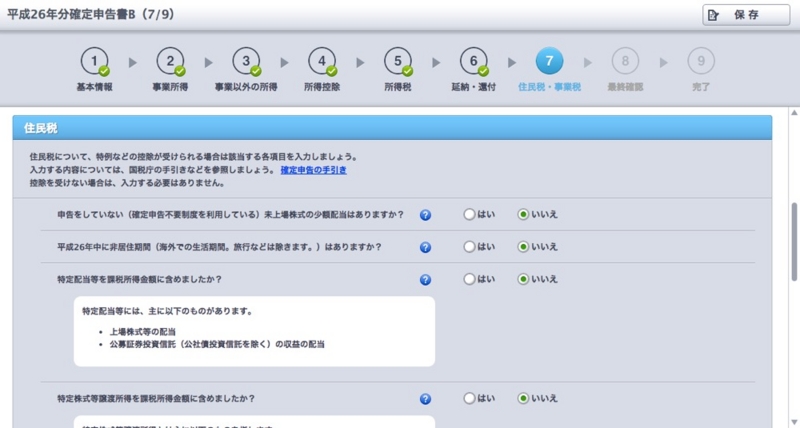The width and height of the screenshot is (800, 428).
Task: Click disabled step 8 最終確認 circle
Action: click(x=625, y=61)
